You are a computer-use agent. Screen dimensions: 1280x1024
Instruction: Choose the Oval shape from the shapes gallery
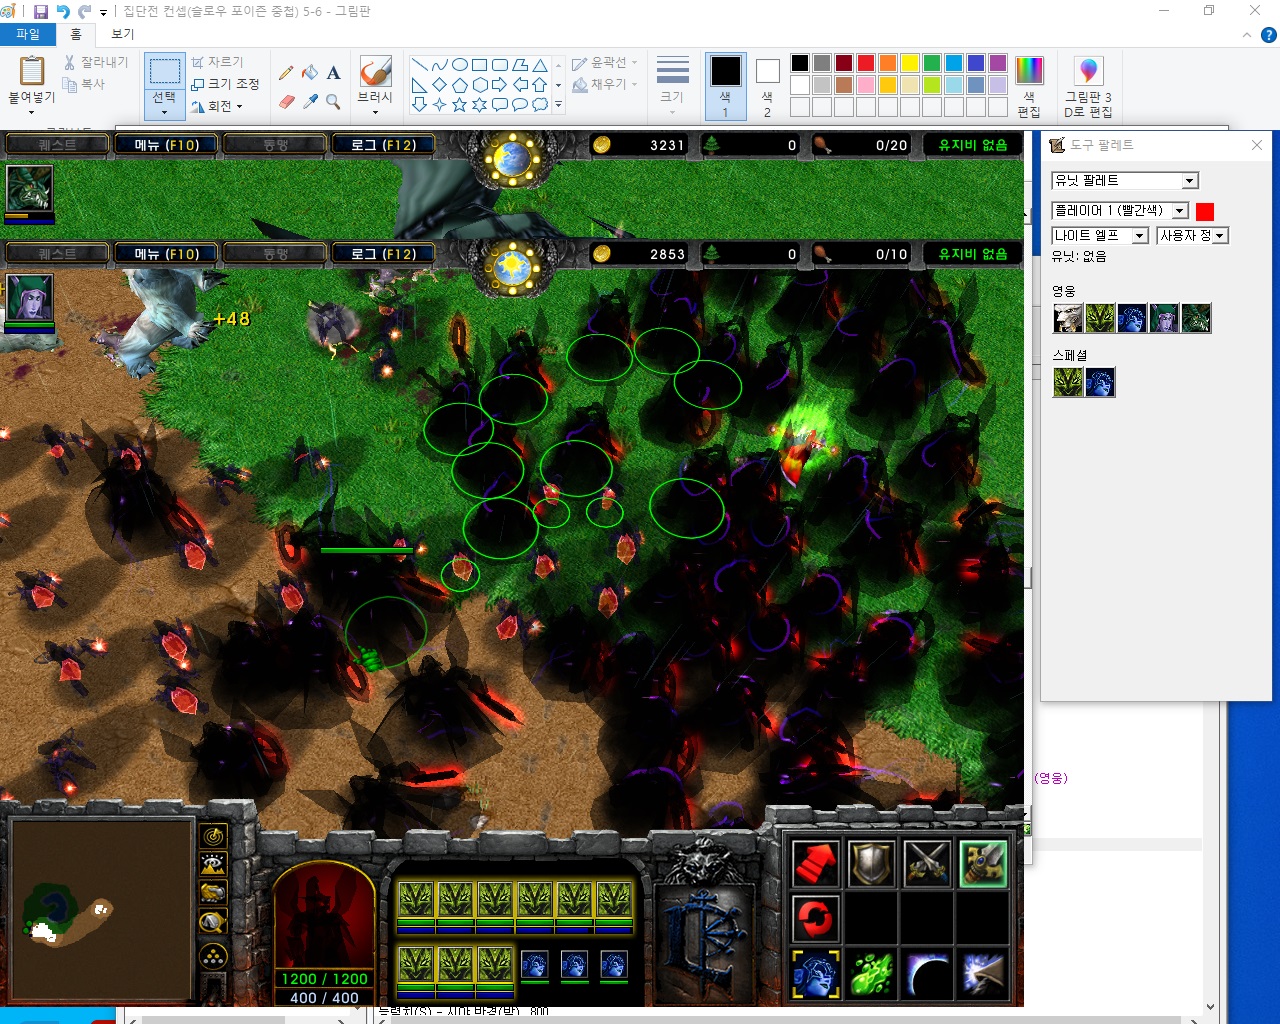[459, 65]
